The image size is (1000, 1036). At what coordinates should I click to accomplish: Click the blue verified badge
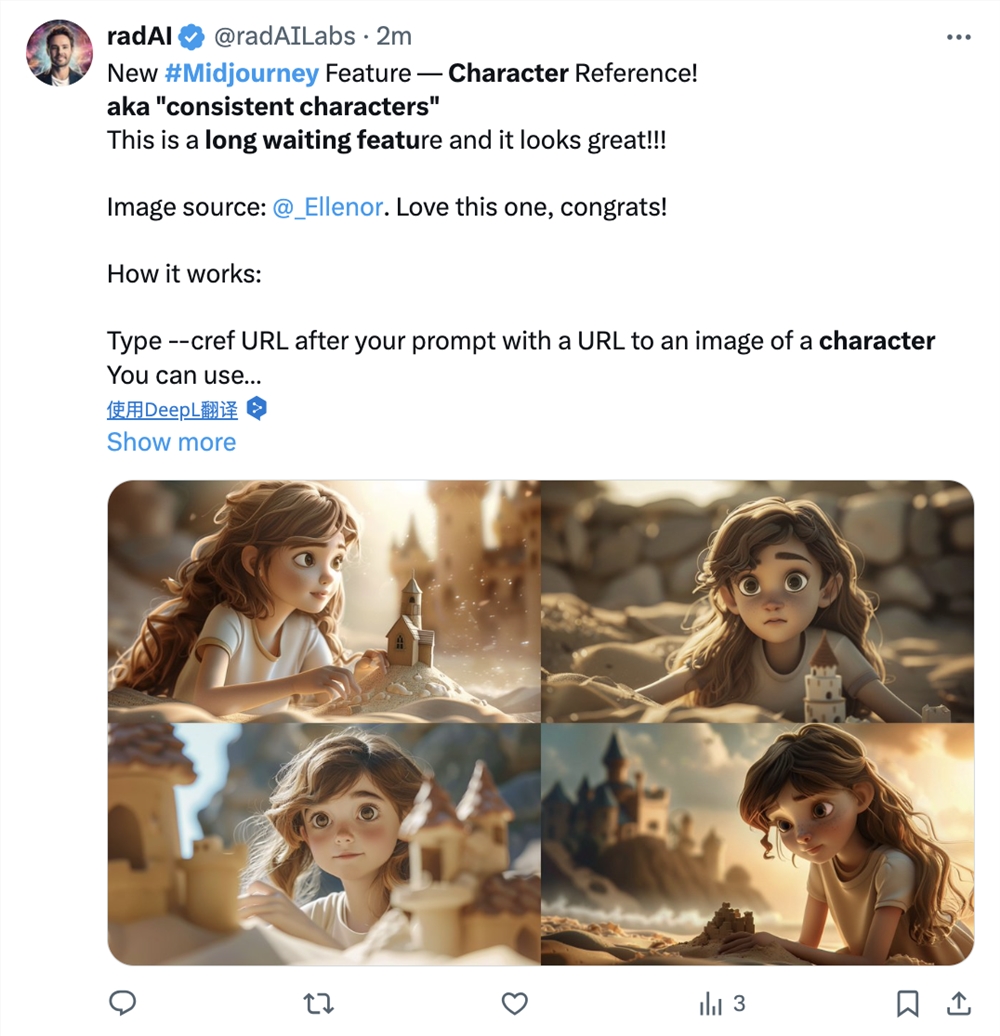192,37
